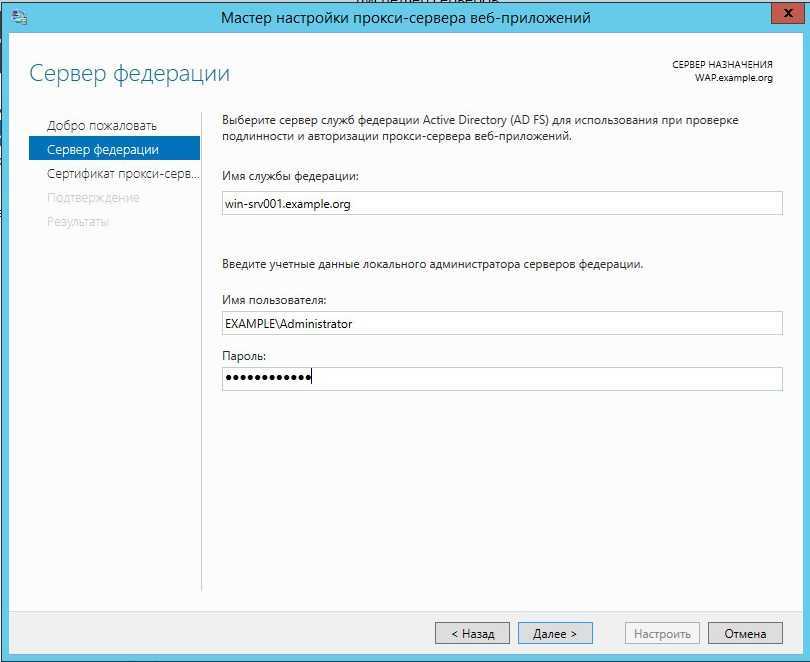Click the window title bar text
810x662 pixels.
point(405,18)
